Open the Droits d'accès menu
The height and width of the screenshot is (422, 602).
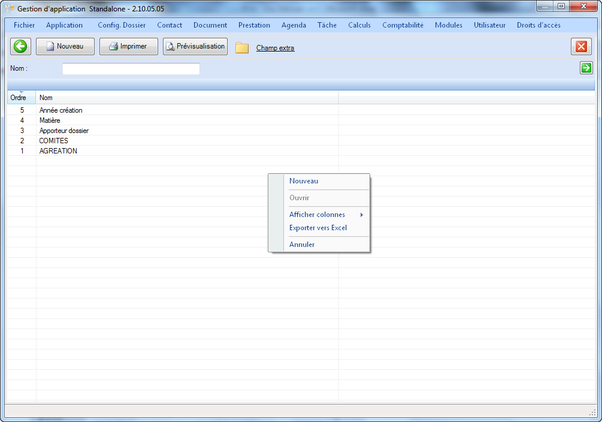pyautogui.click(x=545, y=24)
